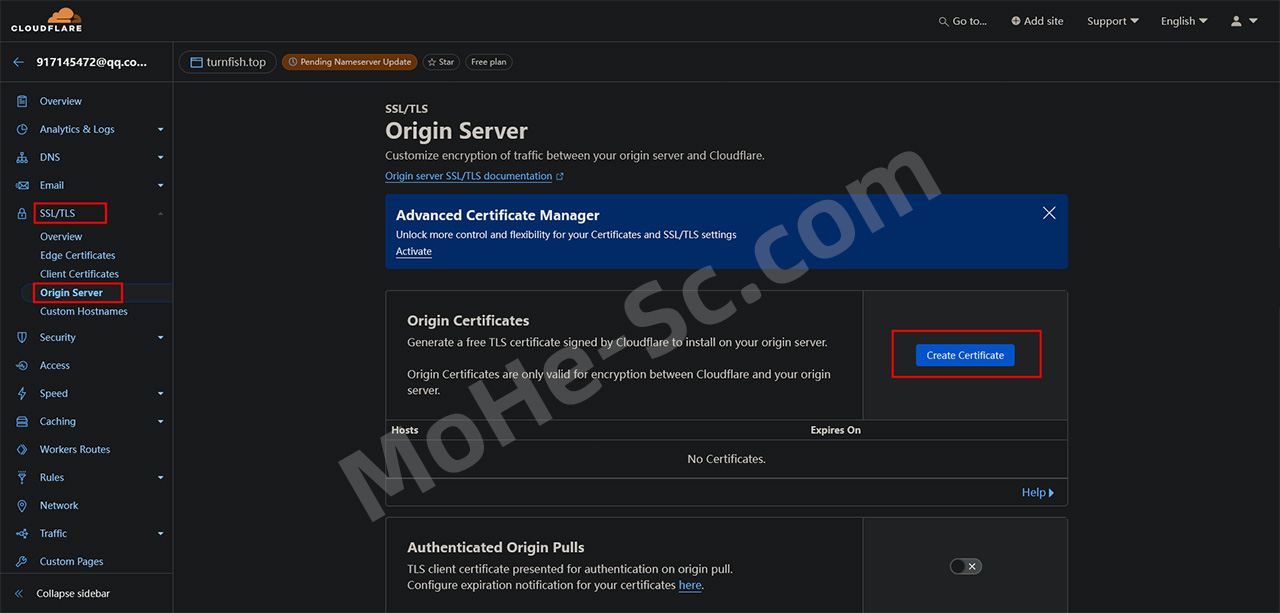The width and height of the screenshot is (1280, 613).
Task: Expand the Email section arrow
Action: coord(160,185)
